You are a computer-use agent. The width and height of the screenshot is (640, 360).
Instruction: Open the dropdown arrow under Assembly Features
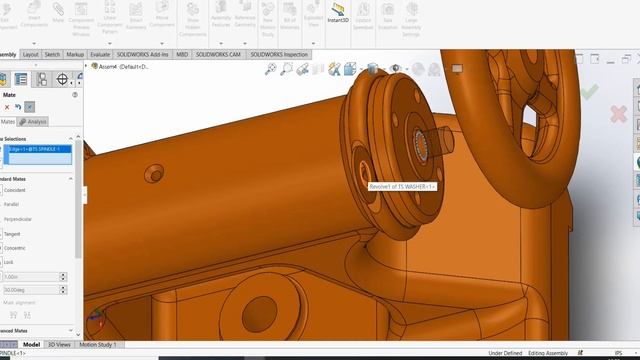221,43
